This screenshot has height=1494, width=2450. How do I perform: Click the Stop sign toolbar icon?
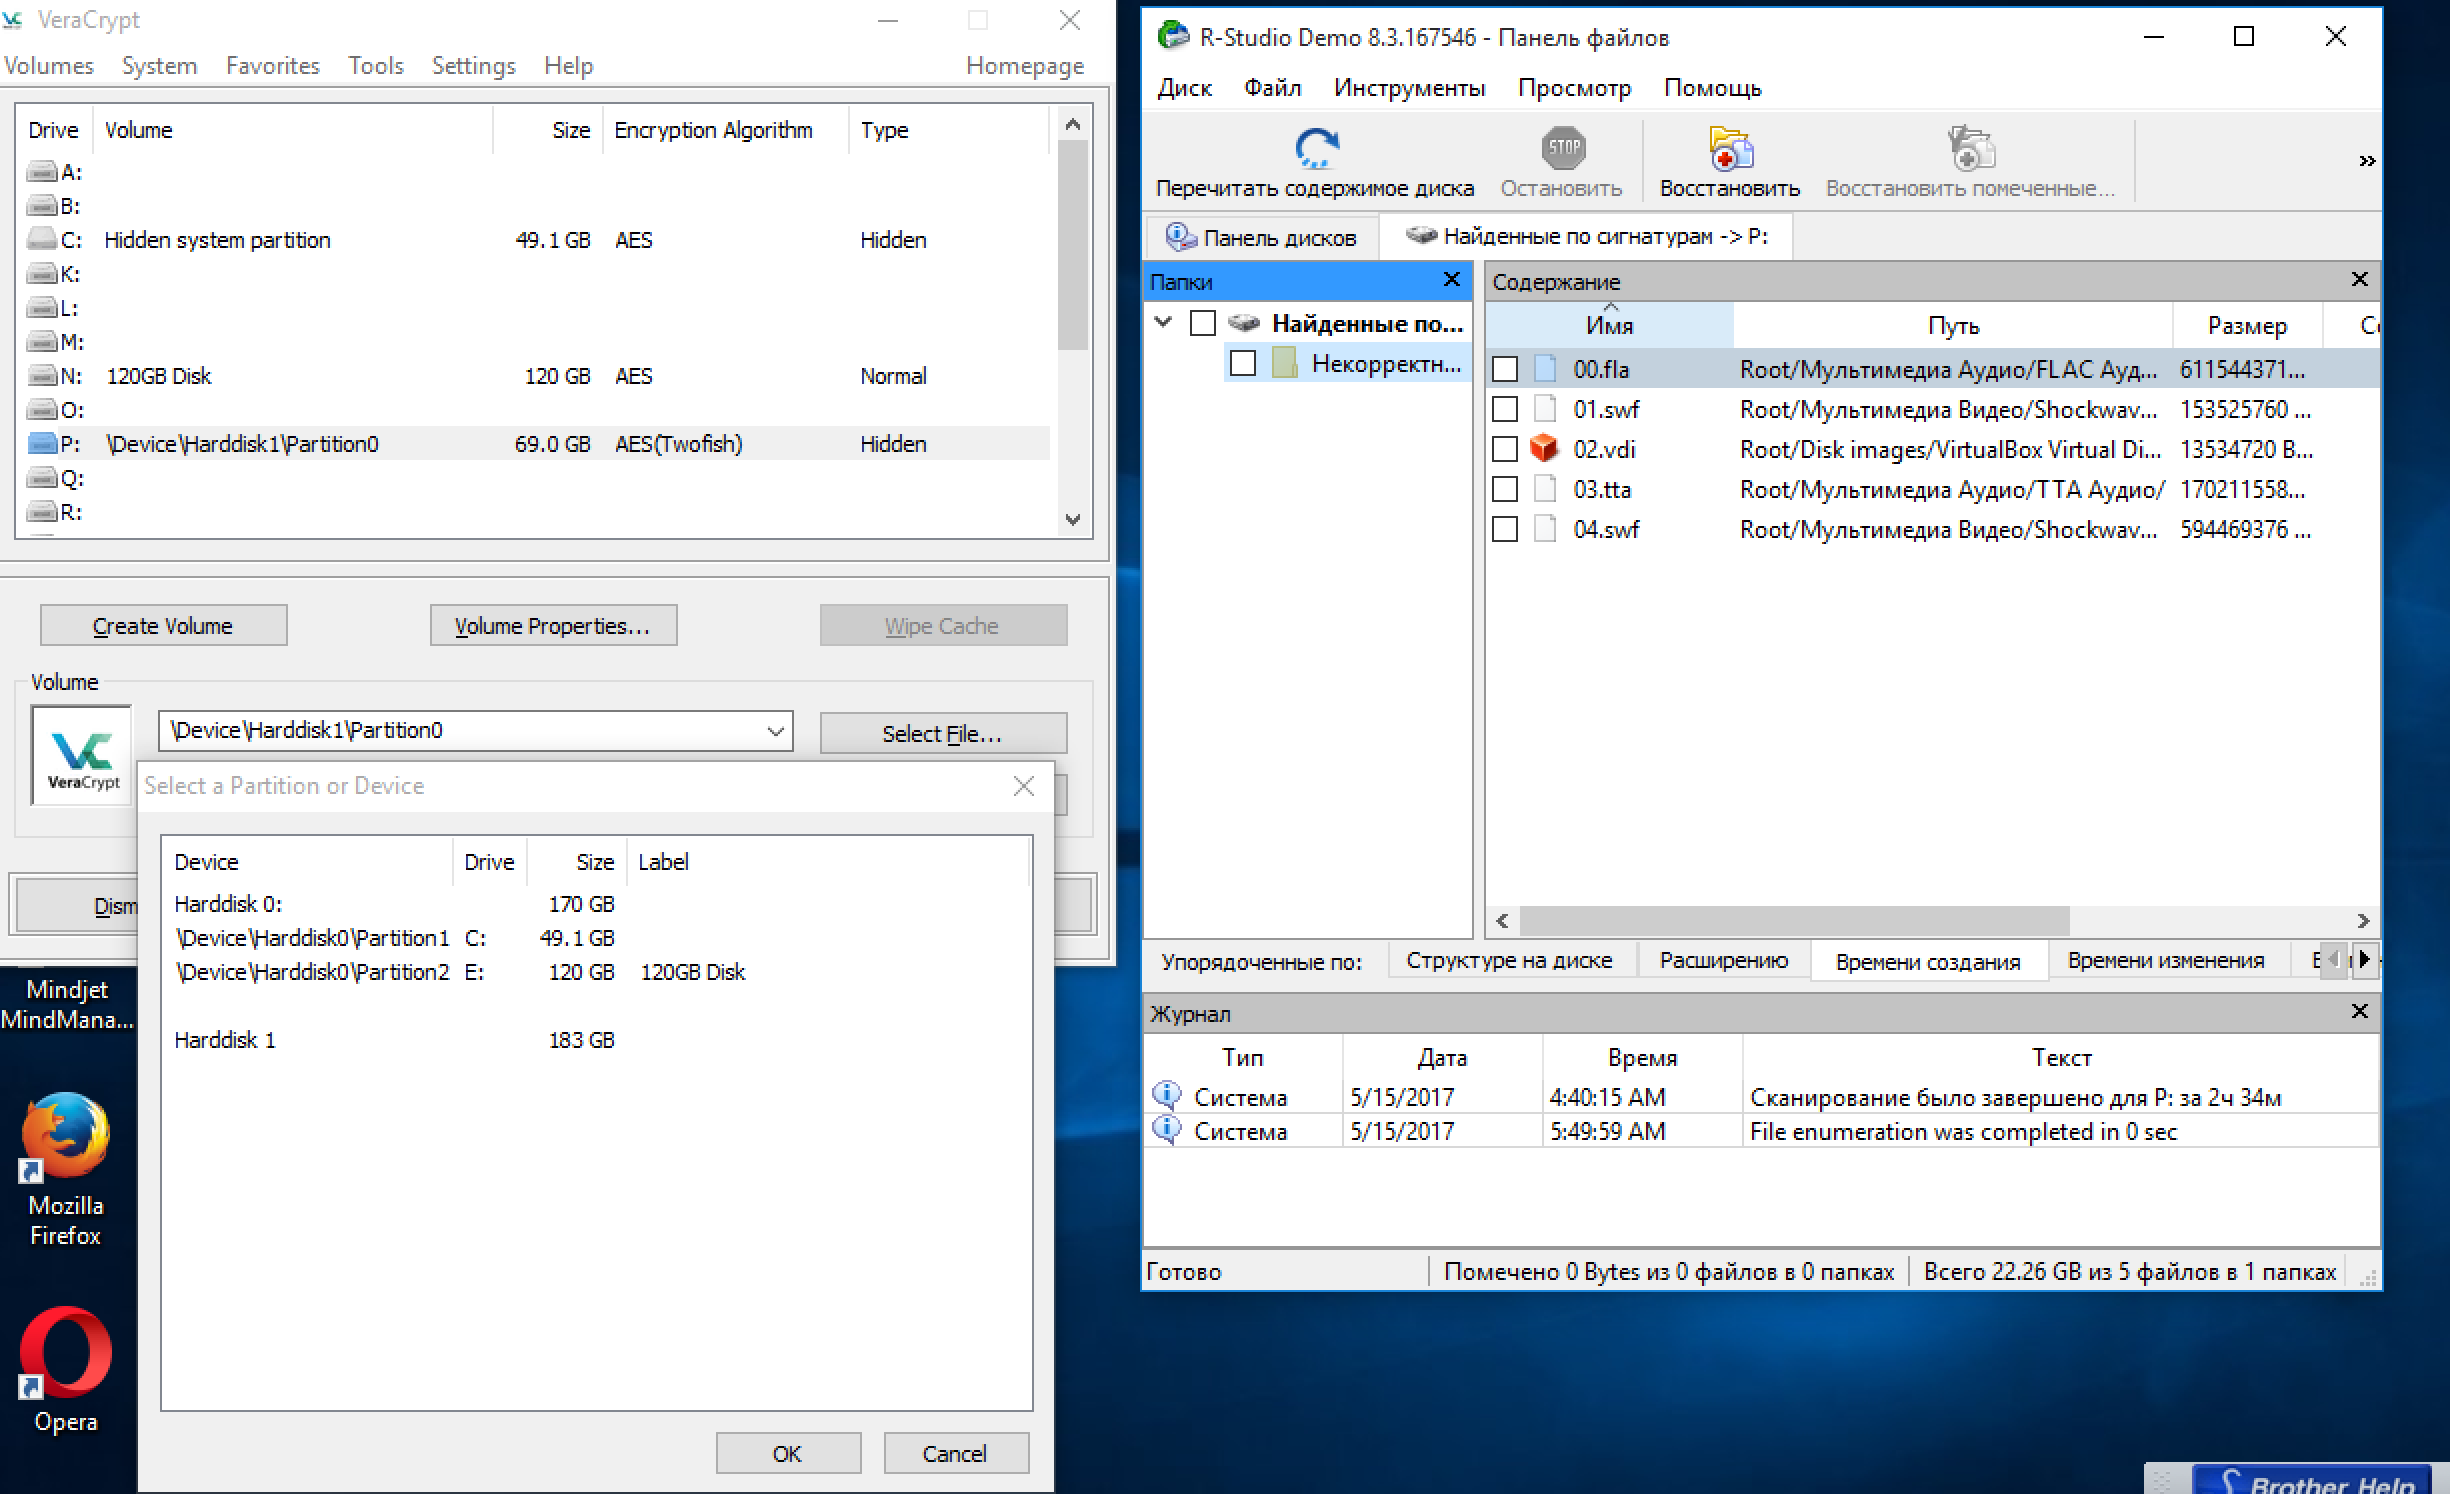coord(1563,149)
